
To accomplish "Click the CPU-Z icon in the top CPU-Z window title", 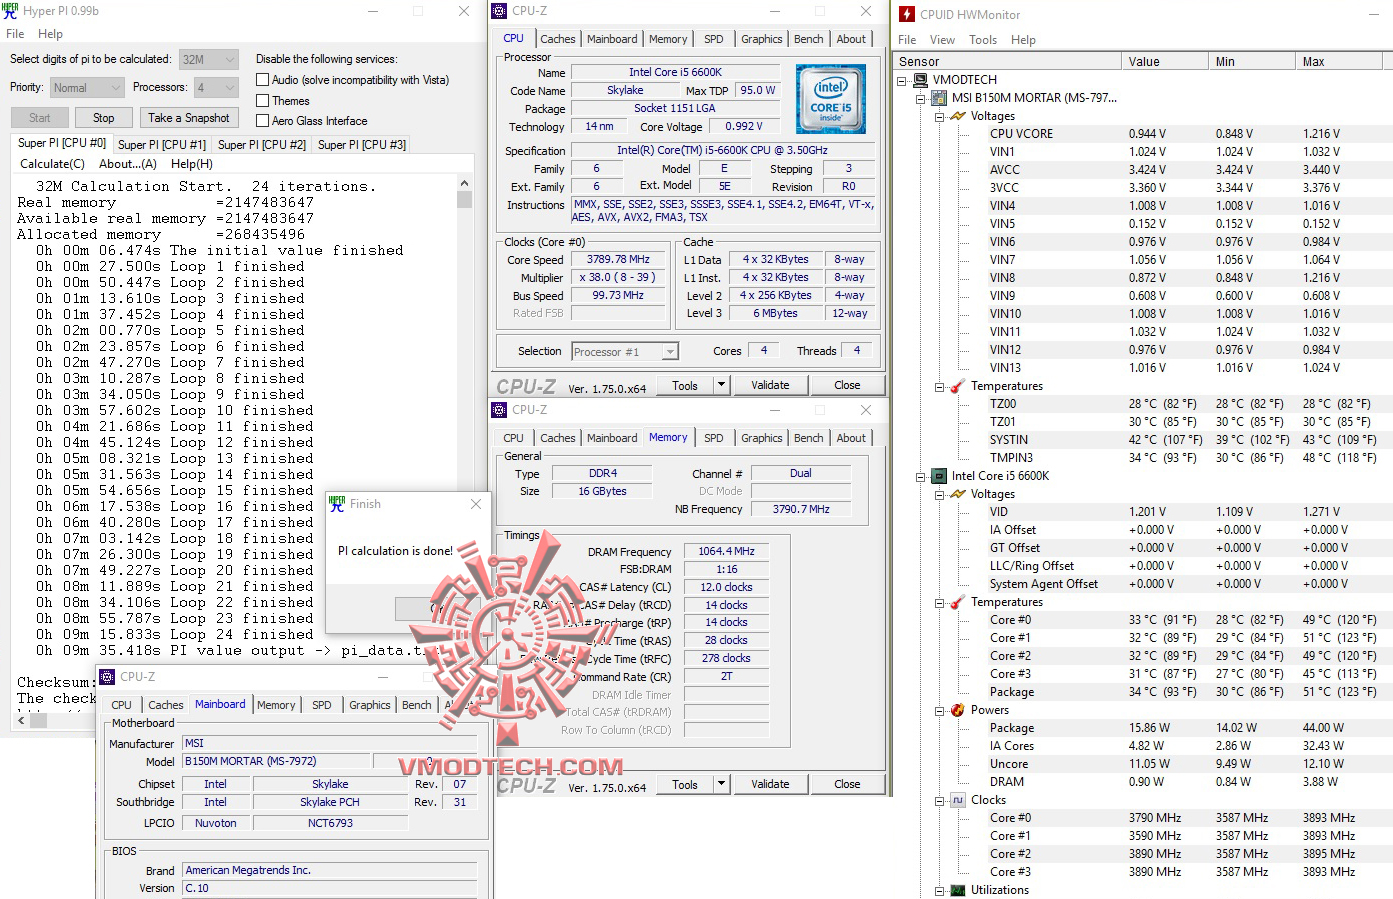I will pos(500,11).
